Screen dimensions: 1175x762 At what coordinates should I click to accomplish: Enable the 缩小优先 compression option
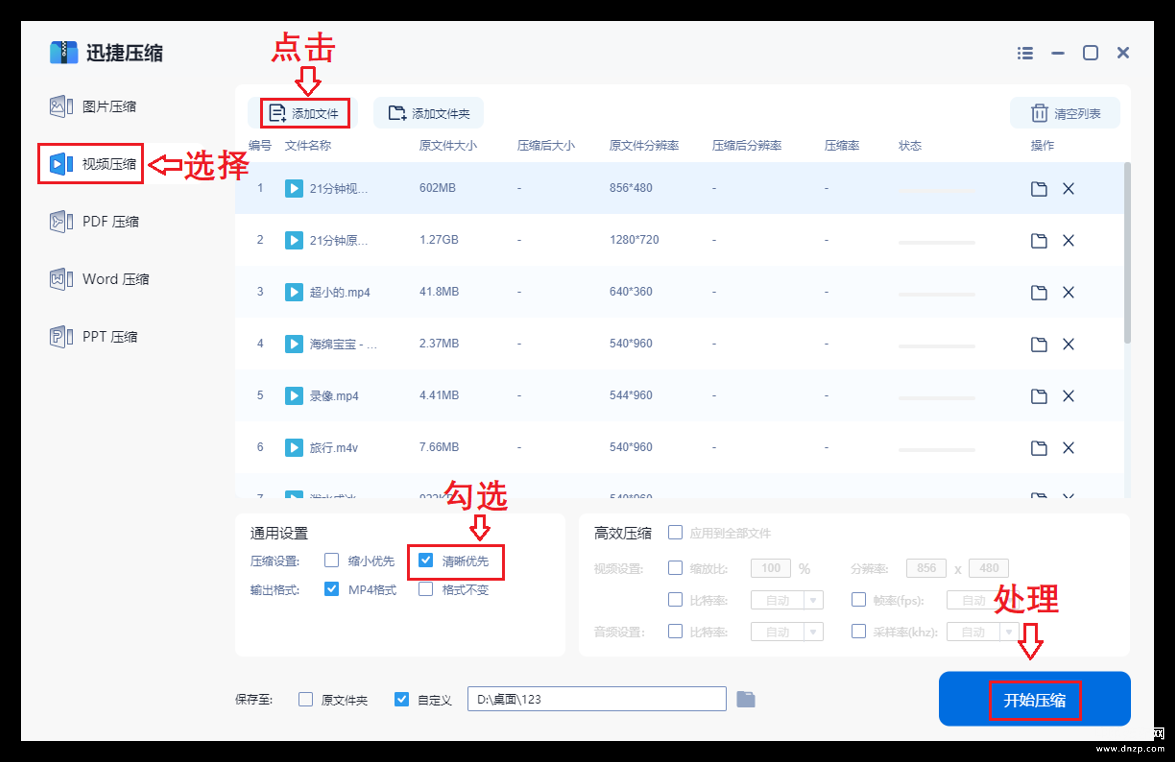click(331, 560)
